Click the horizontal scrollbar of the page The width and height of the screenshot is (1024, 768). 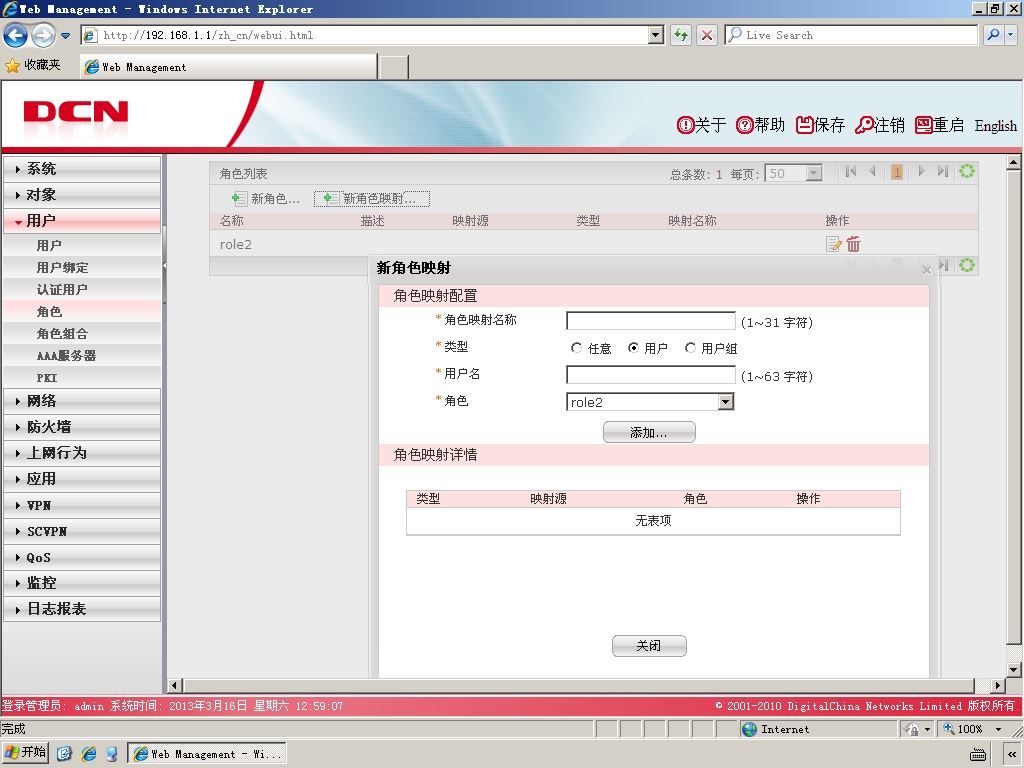click(578, 685)
